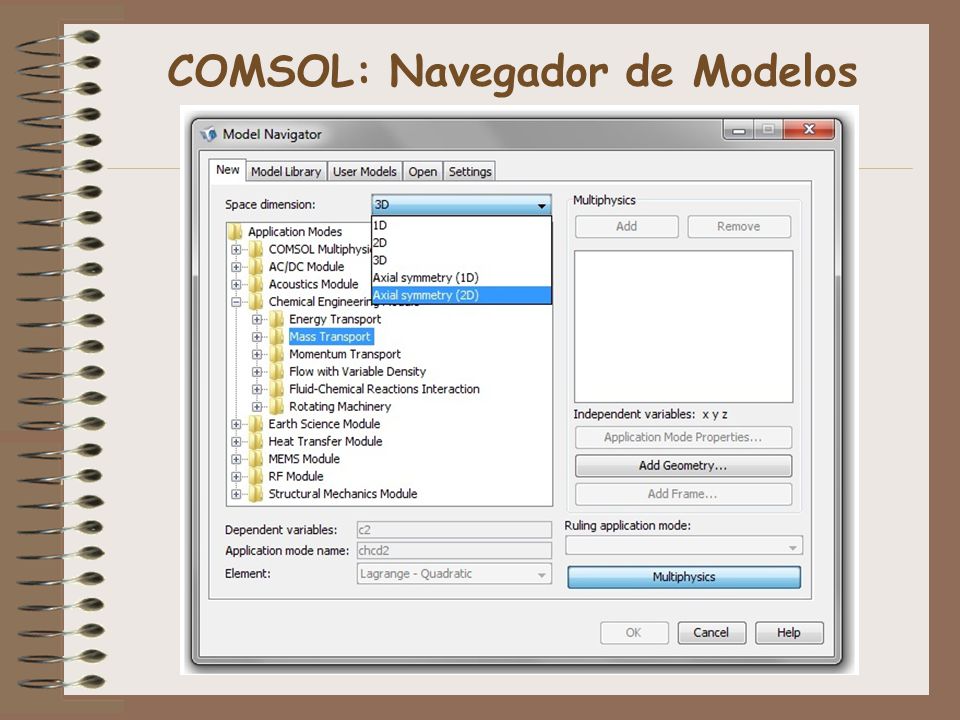Click inside the empty Multiphysics list box
Viewport: 960px width, 720px height.
point(683,326)
